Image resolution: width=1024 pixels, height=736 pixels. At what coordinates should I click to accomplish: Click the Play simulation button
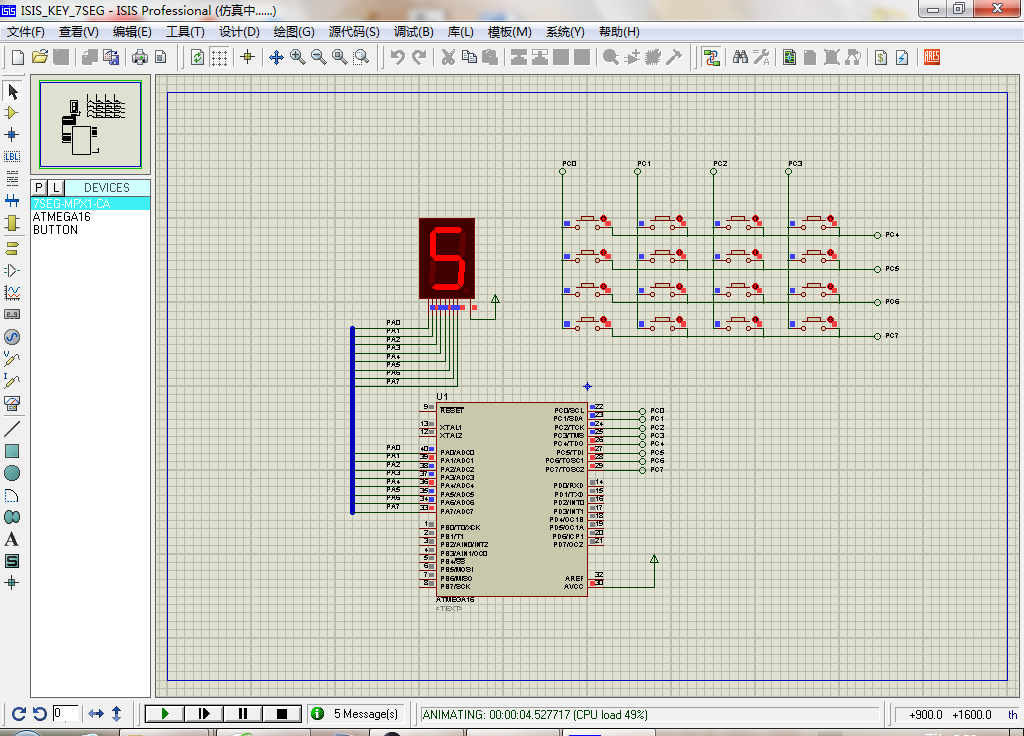165,714
